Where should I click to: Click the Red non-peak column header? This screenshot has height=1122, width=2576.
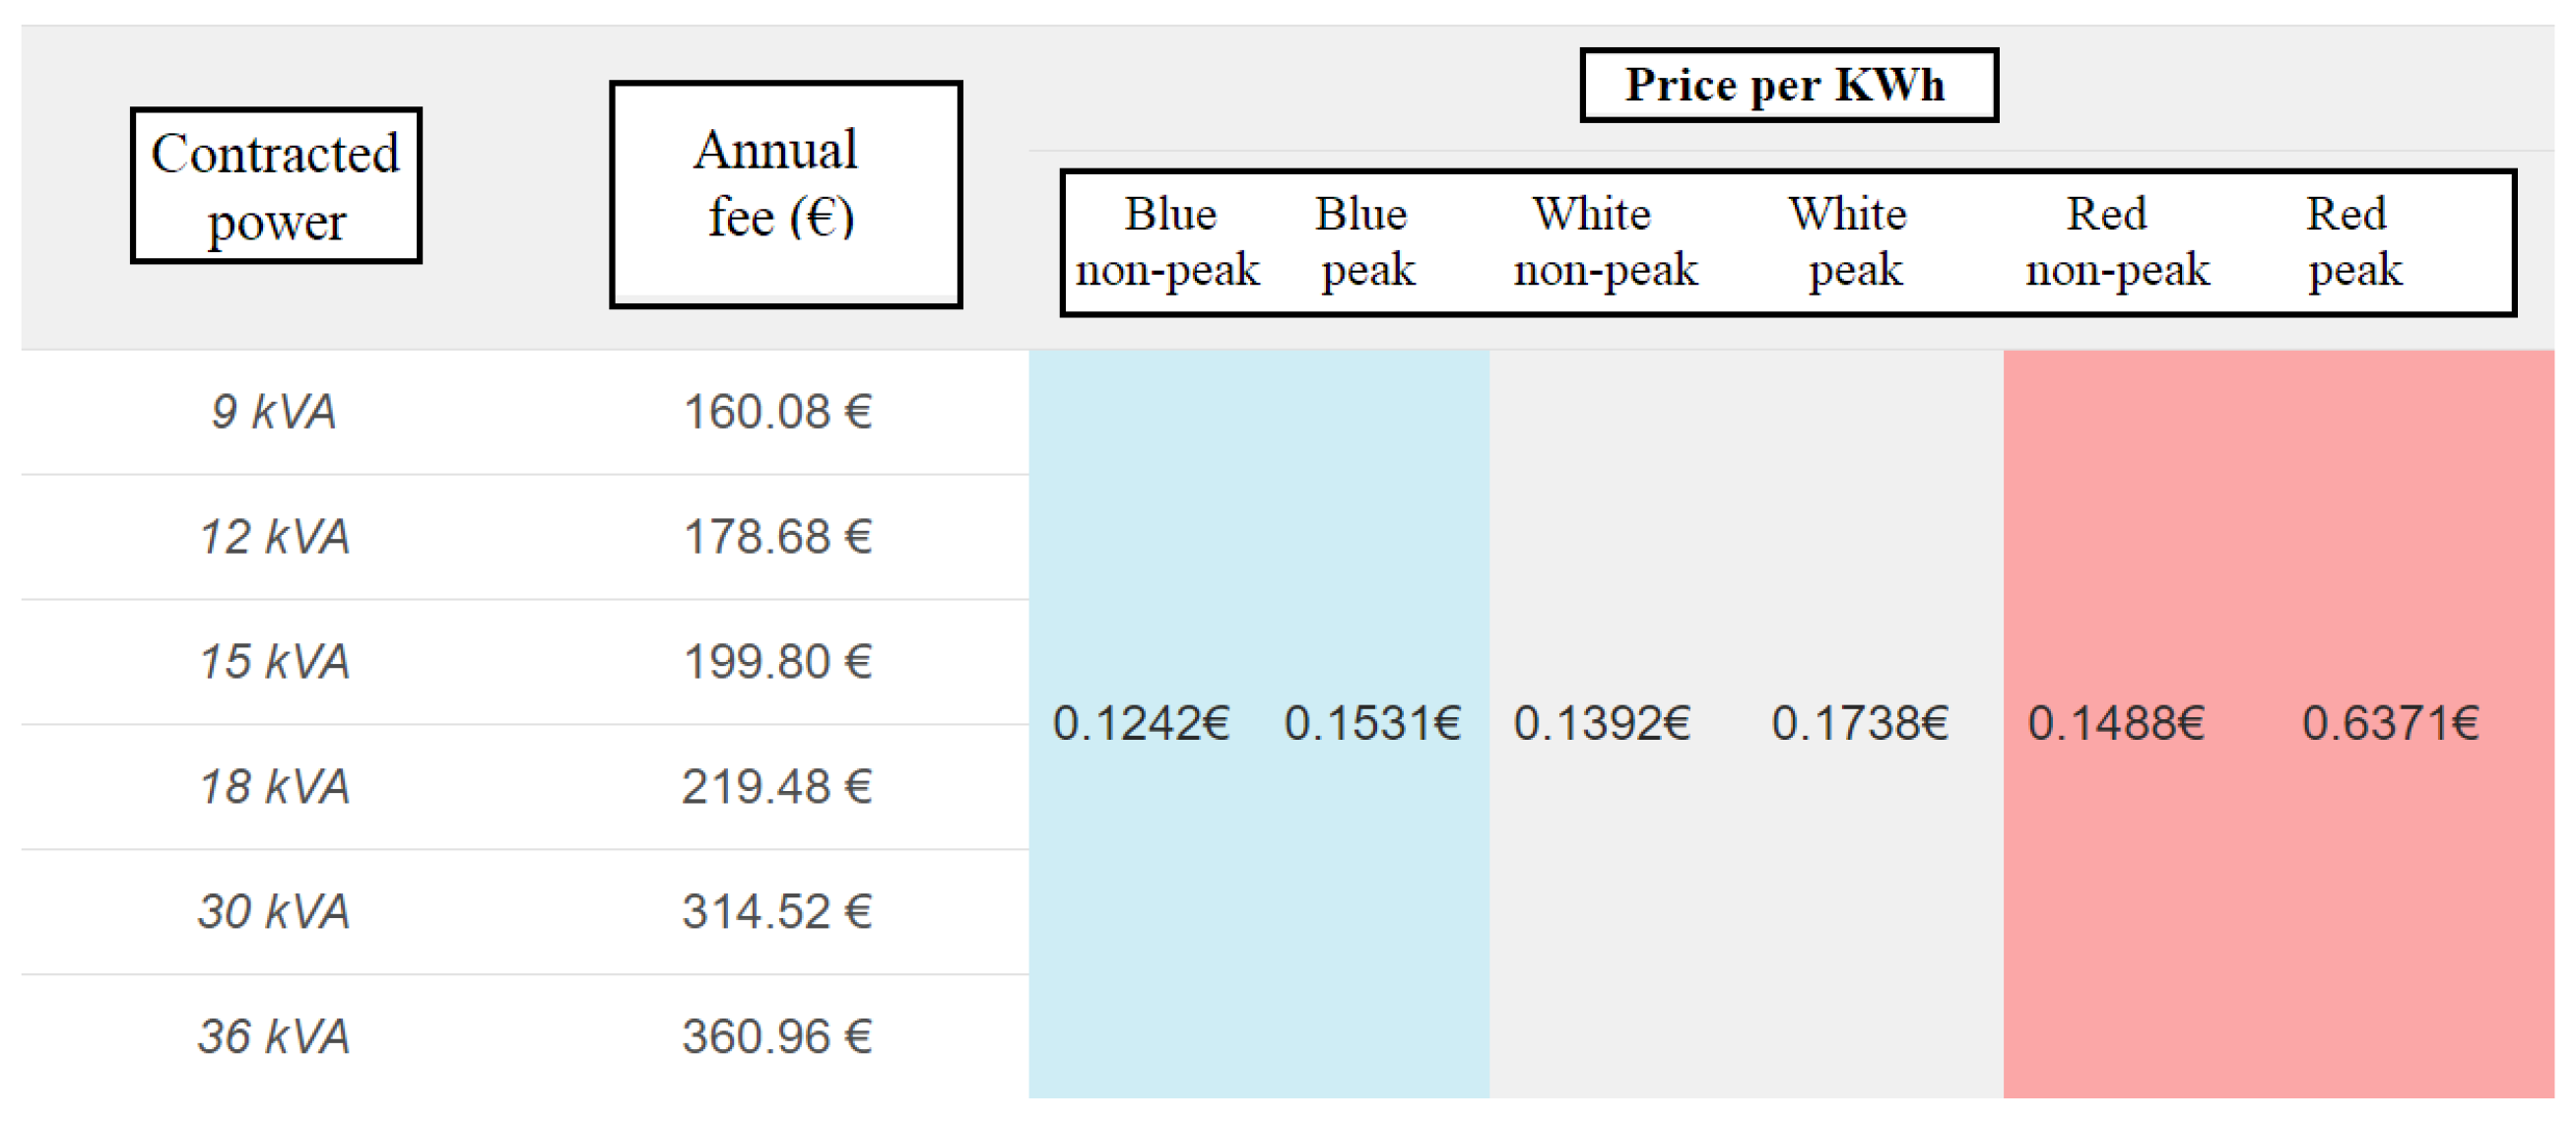[x=2116, y=242]
